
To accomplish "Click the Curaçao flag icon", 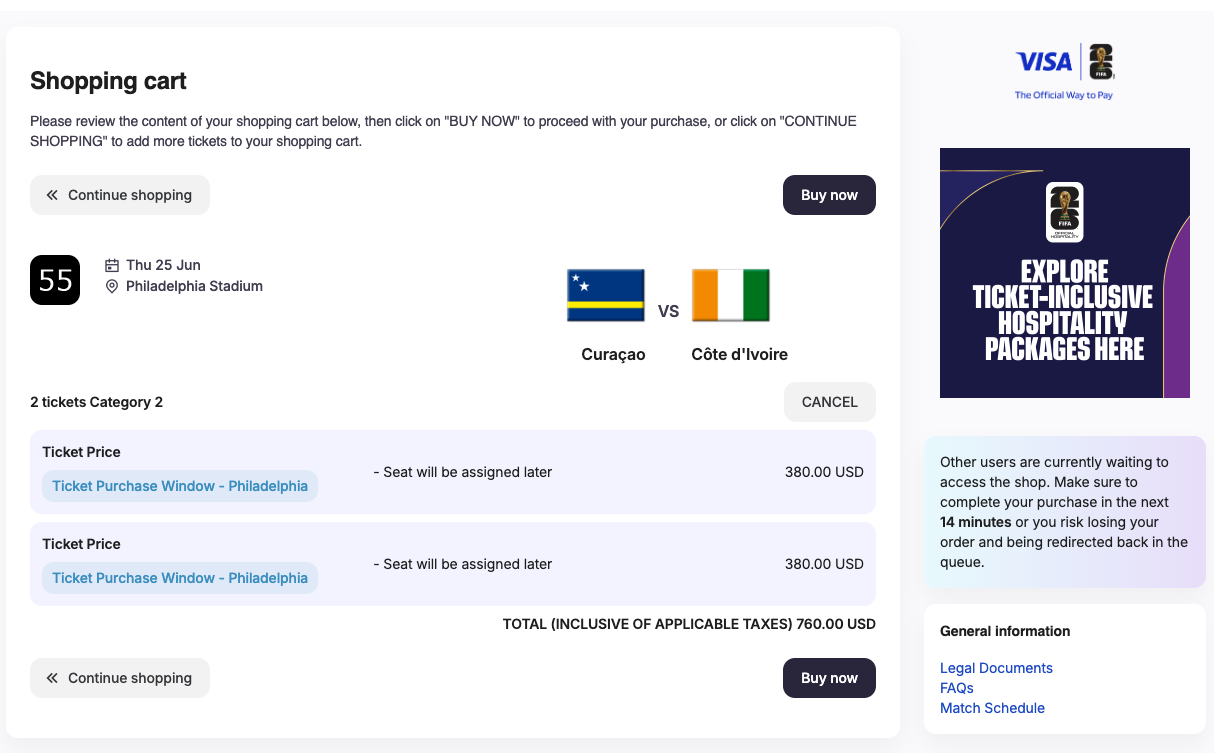I will tap(605, 295).
